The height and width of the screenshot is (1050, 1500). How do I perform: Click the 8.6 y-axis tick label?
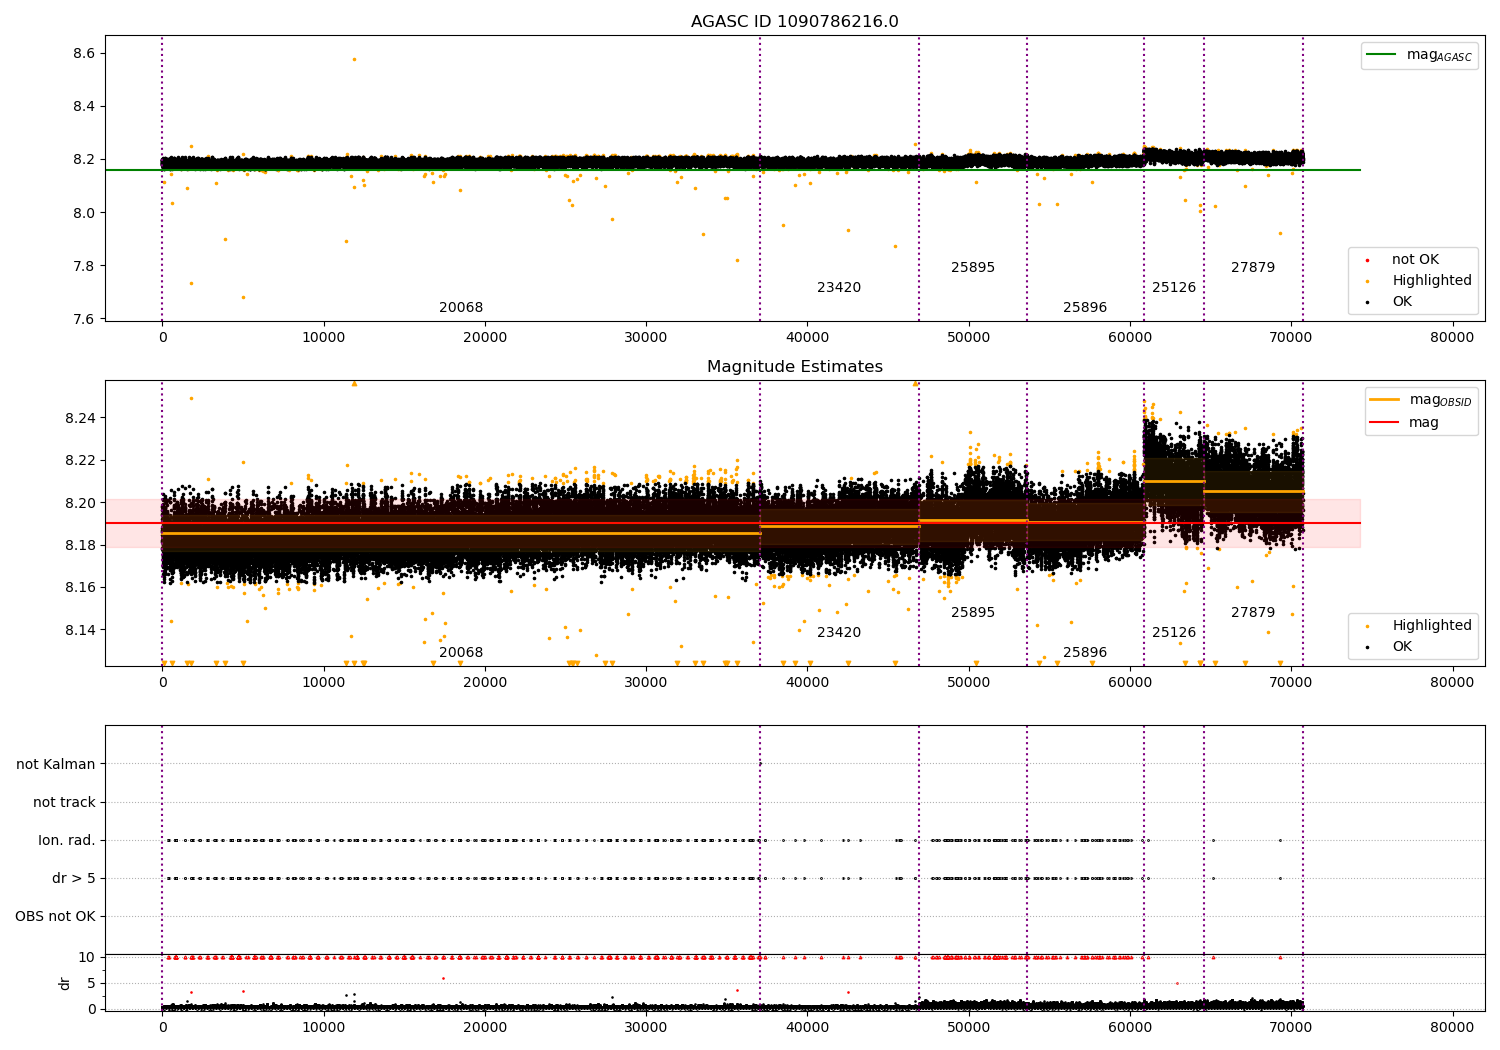pyautogui.click(x=85, y=53)
